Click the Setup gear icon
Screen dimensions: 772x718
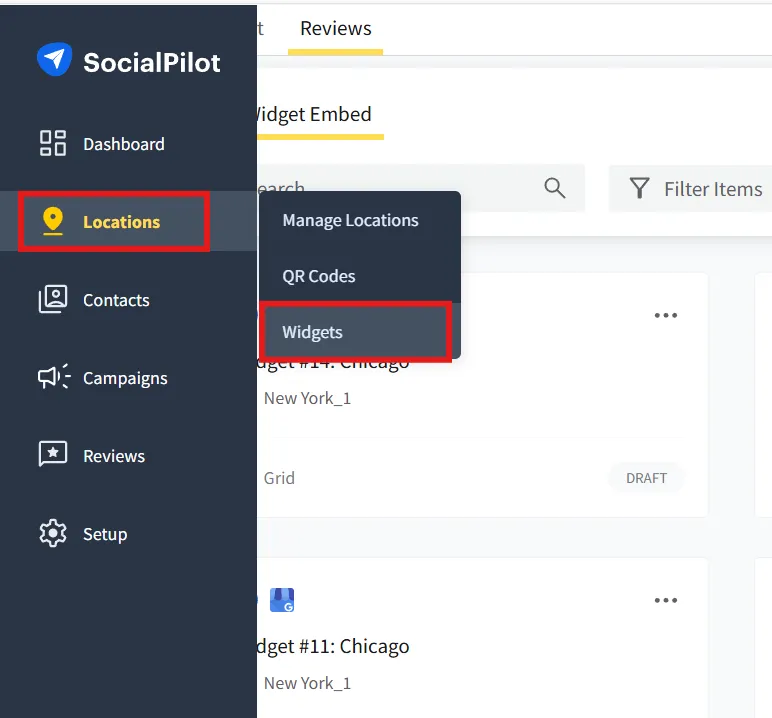point(53,533)
